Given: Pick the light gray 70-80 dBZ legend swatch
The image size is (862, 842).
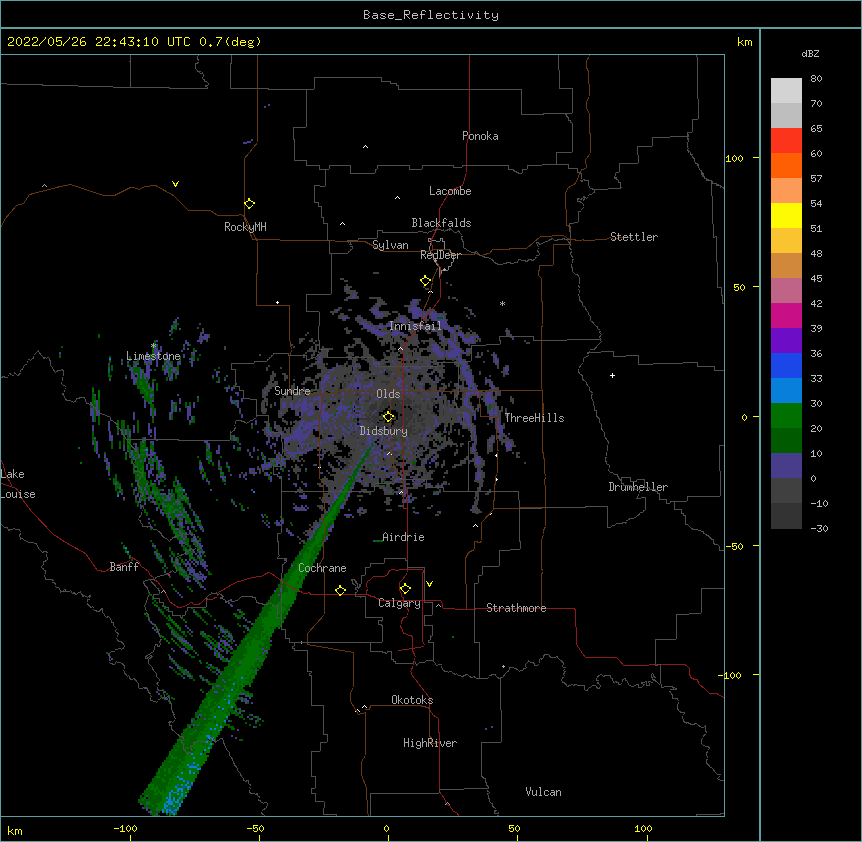Looking at the screenshot, I should coord(786,91).
